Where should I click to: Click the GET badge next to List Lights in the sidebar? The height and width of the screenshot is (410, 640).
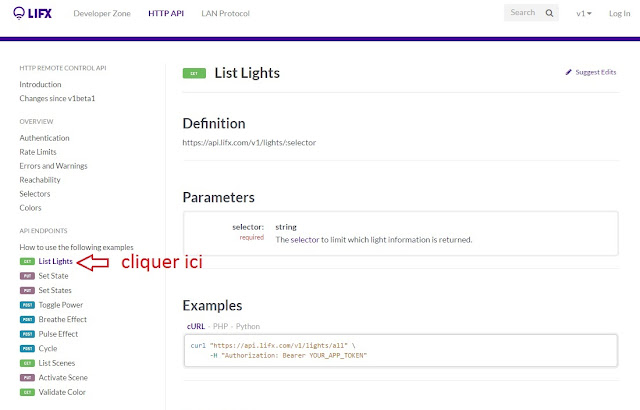pyautogui.click(x=27, y=262)
